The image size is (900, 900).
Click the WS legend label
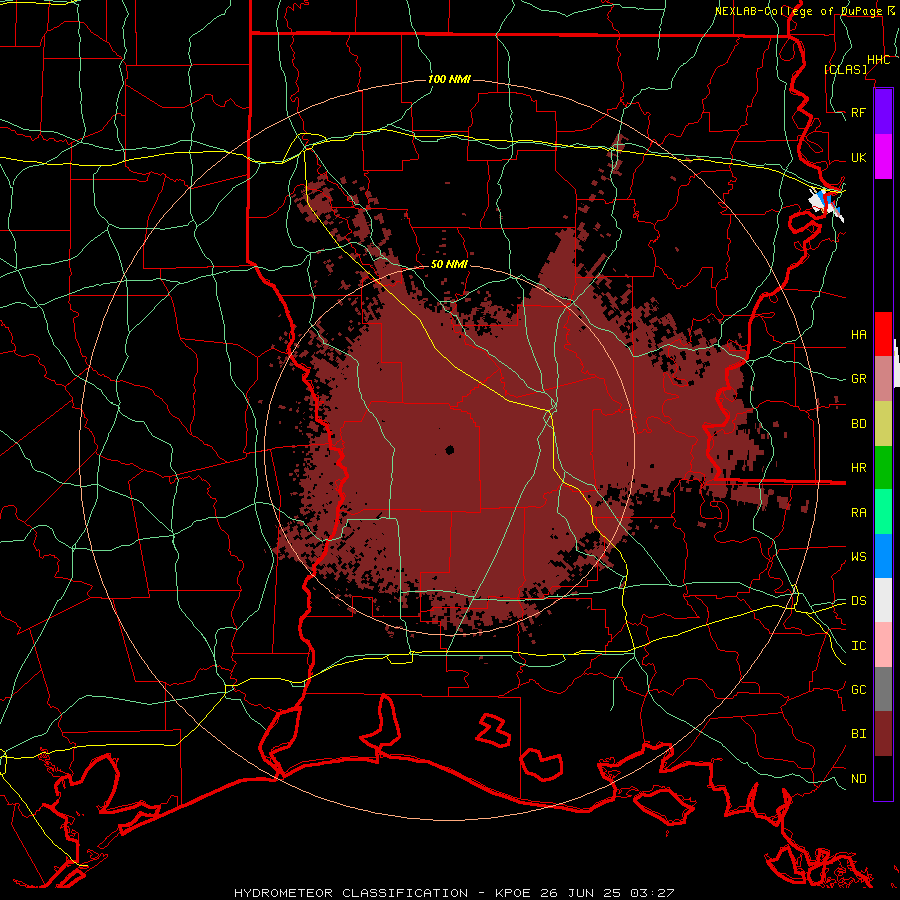tap(859, 556)
